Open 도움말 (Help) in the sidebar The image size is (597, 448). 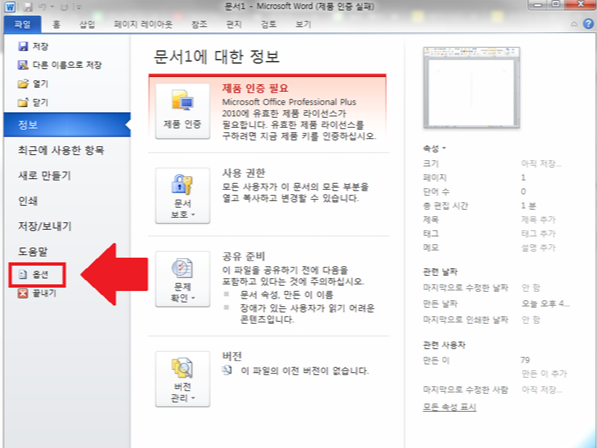33,252
